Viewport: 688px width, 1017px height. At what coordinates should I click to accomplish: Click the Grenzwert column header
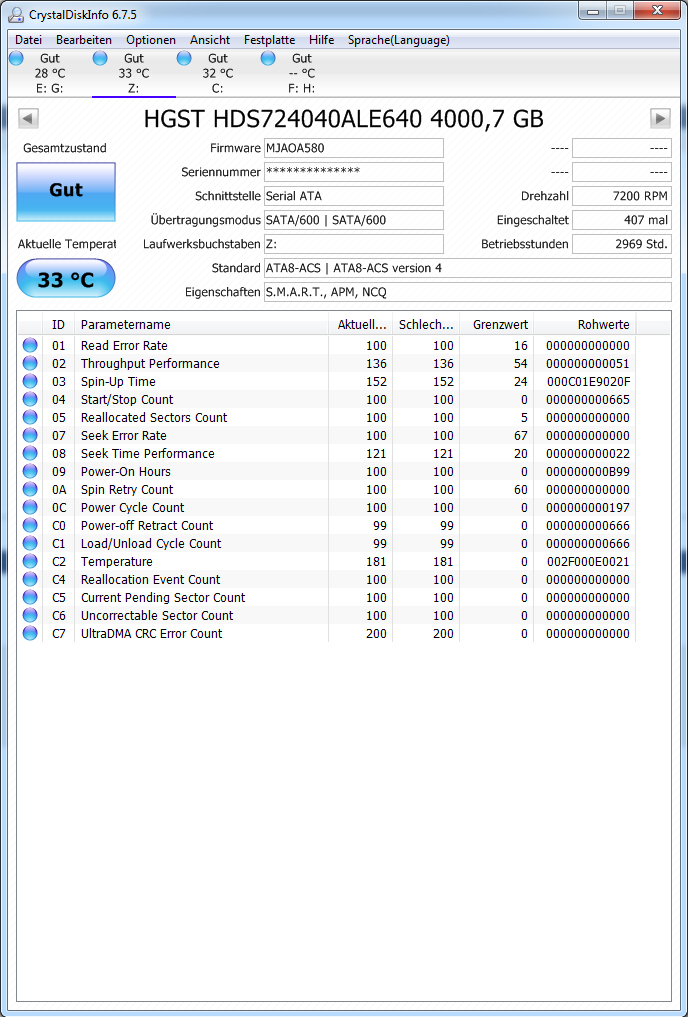click(496, 324)
